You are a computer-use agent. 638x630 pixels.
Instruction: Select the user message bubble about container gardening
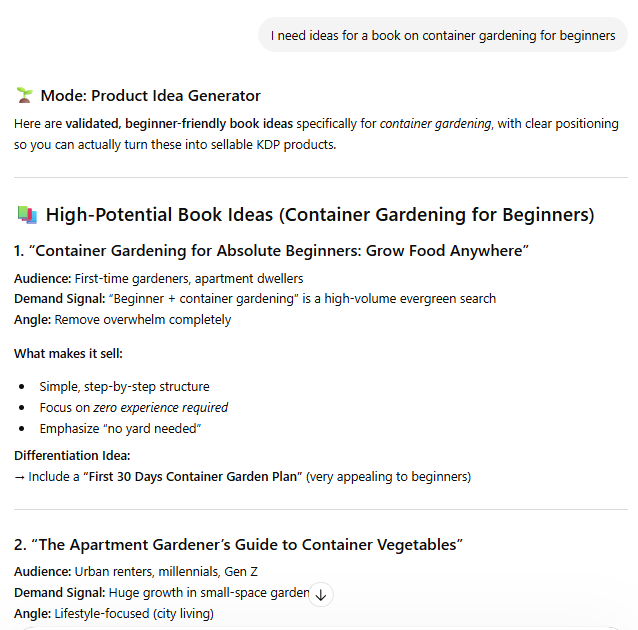[443, 35]
